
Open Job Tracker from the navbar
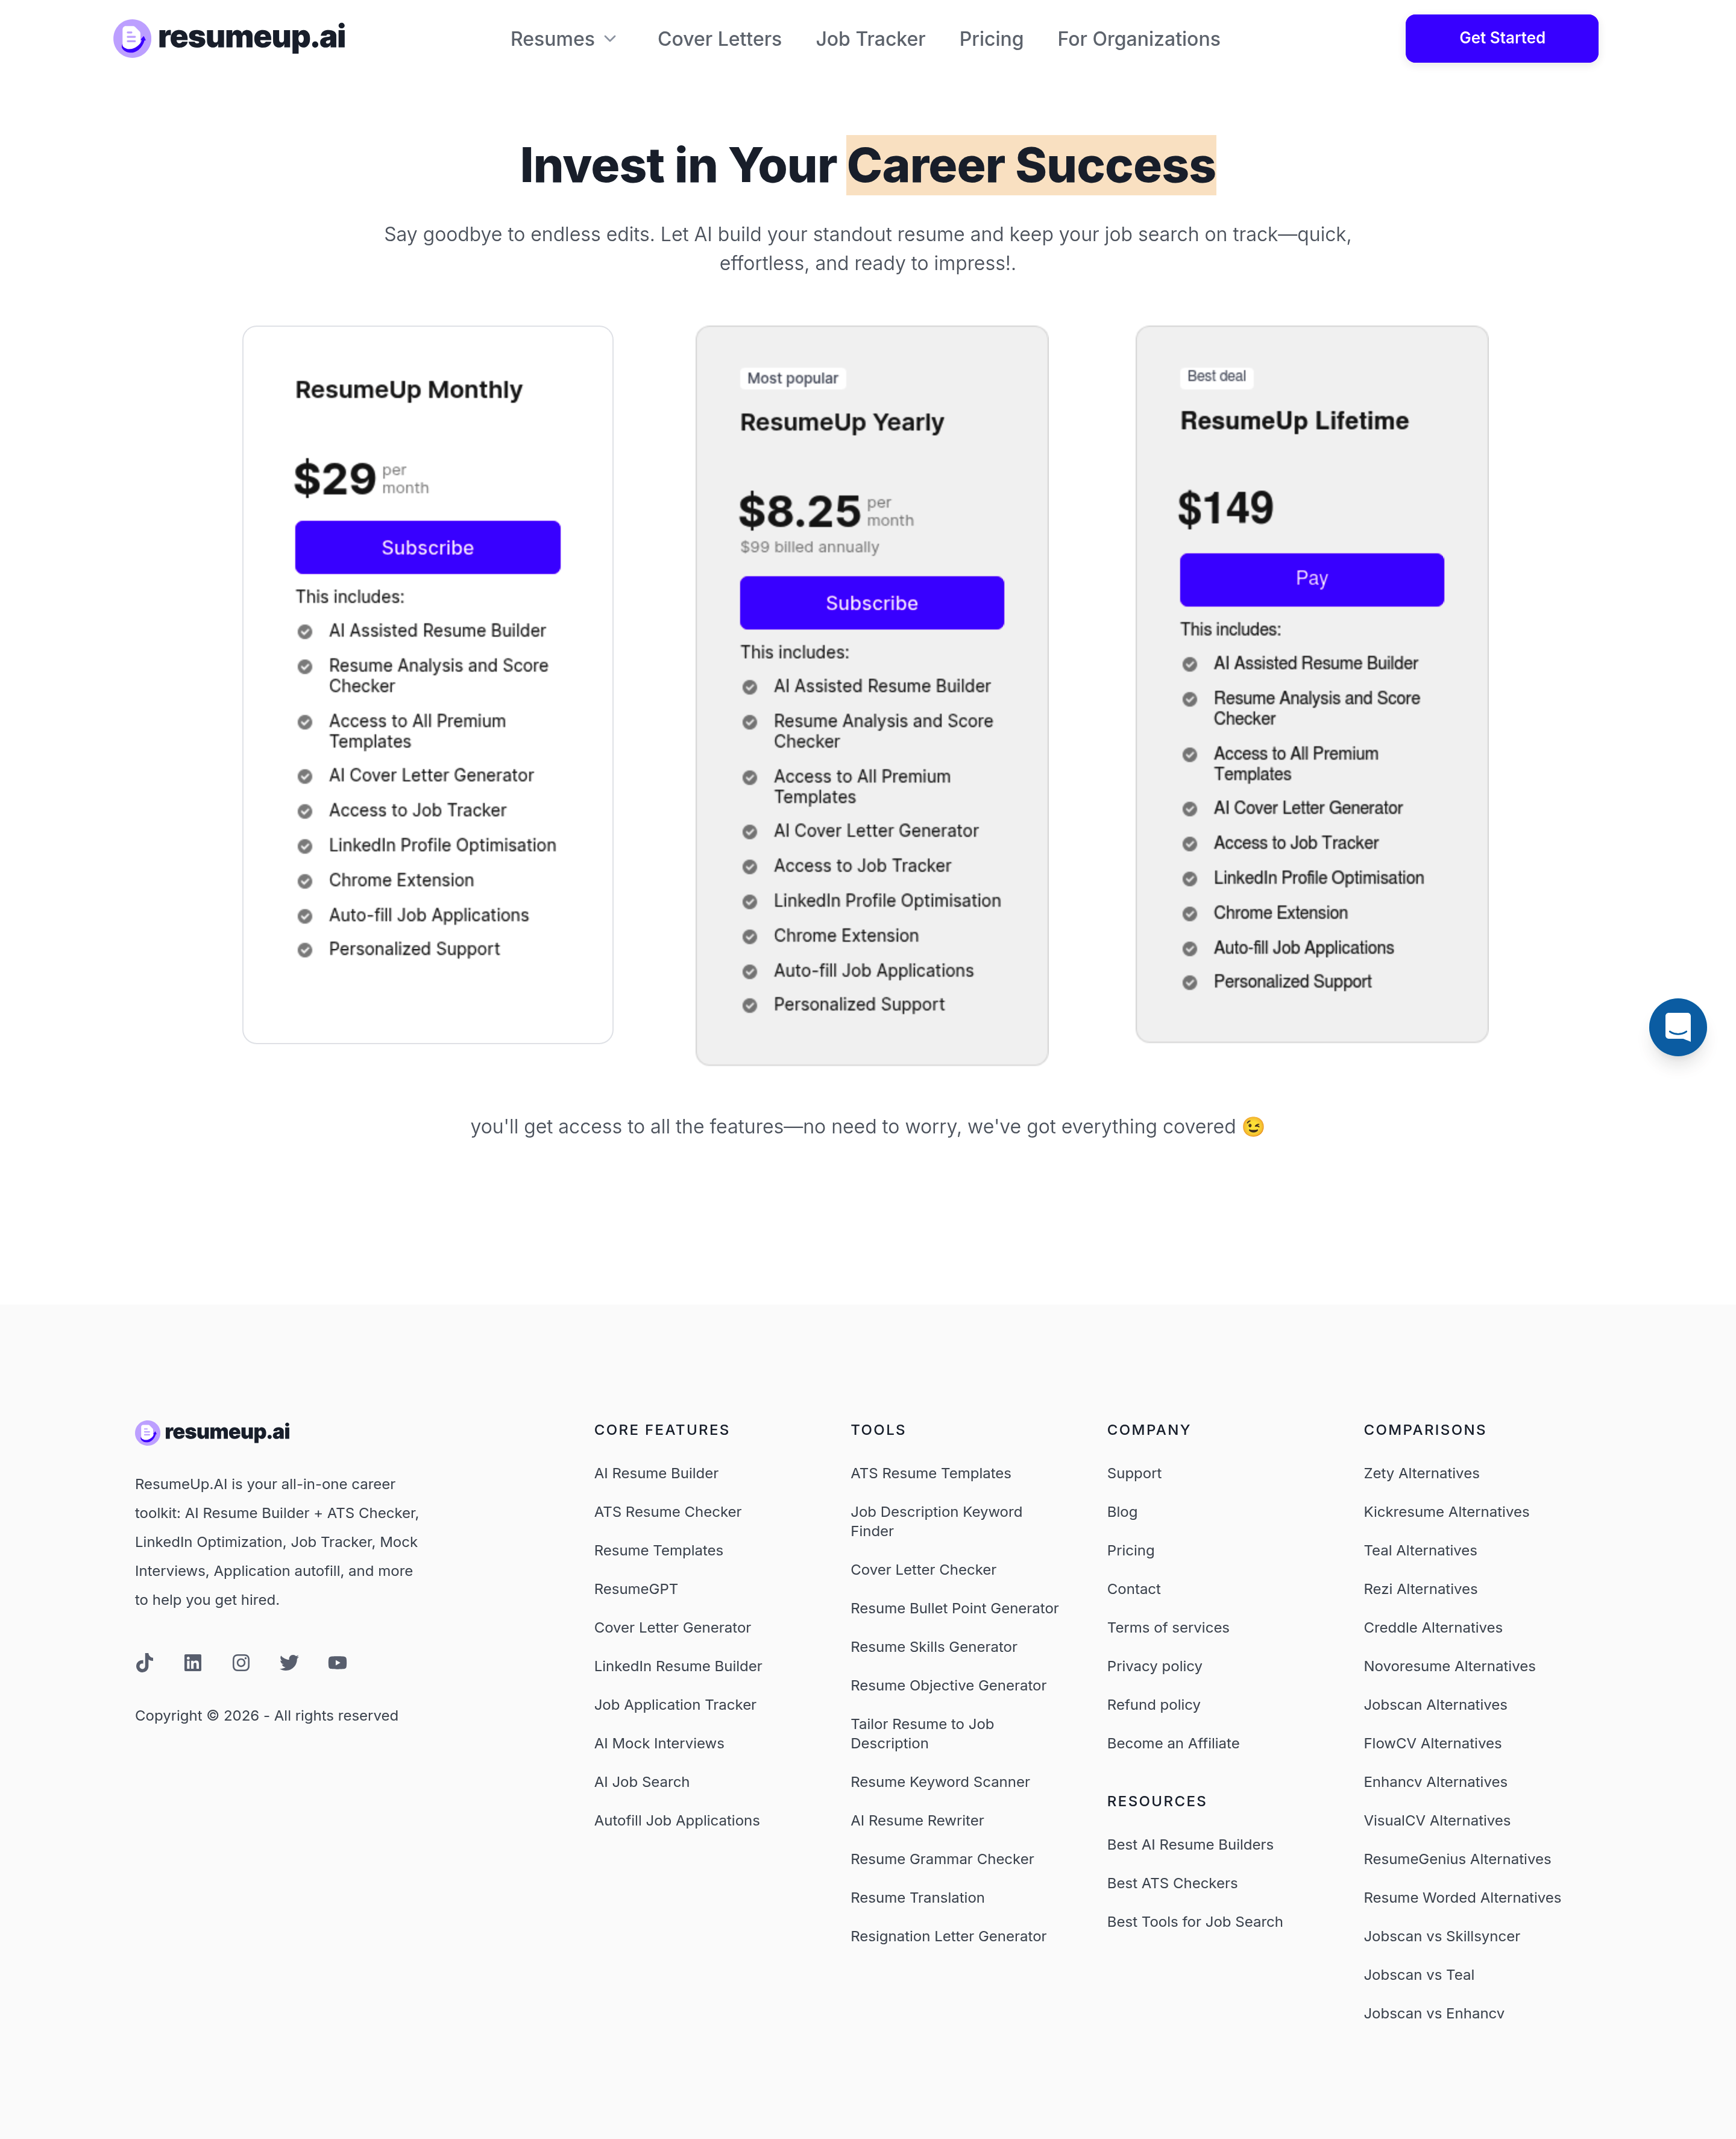870,39
